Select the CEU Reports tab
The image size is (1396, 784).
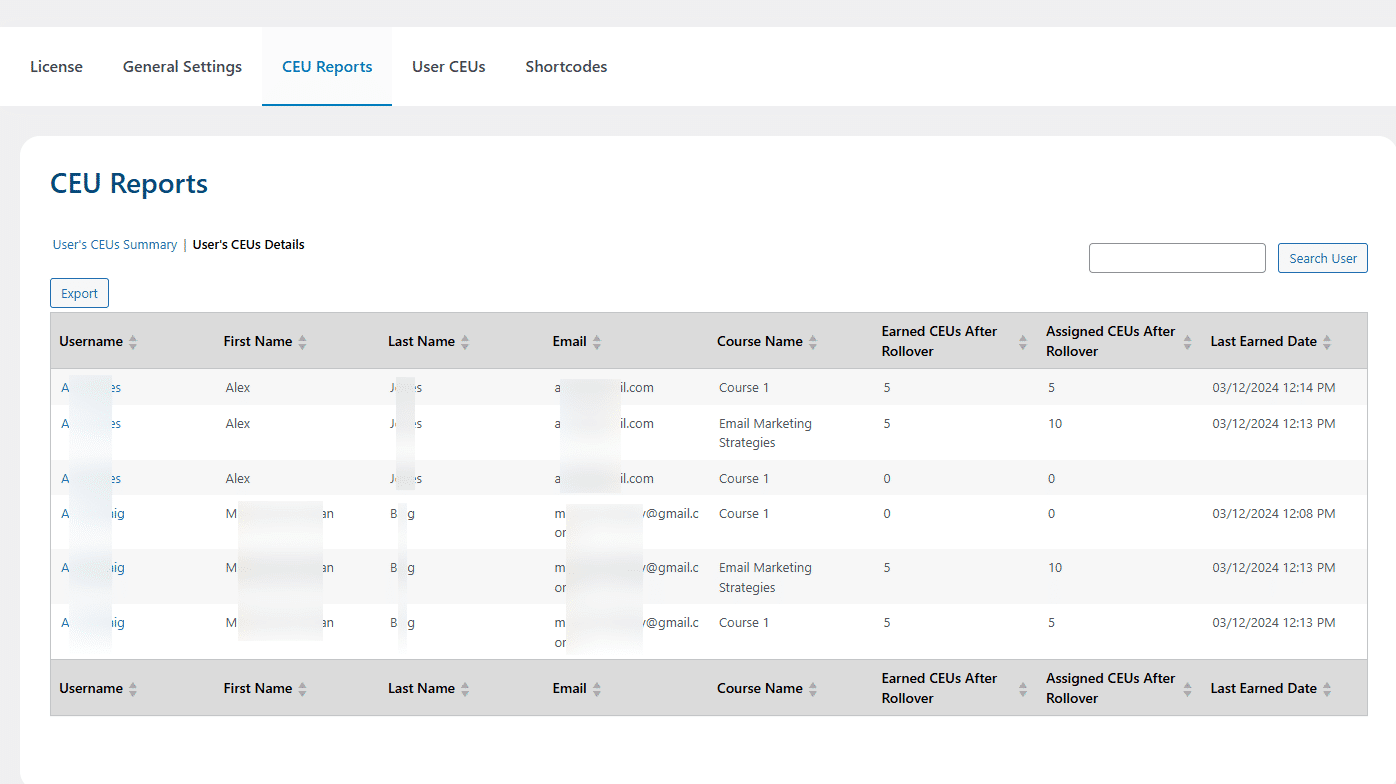coord(327,67)
